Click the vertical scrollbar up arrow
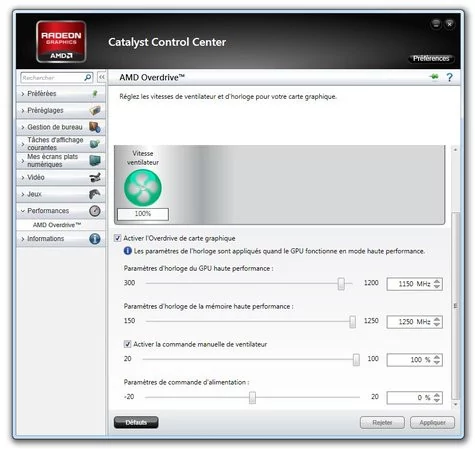 coord(455,150)
